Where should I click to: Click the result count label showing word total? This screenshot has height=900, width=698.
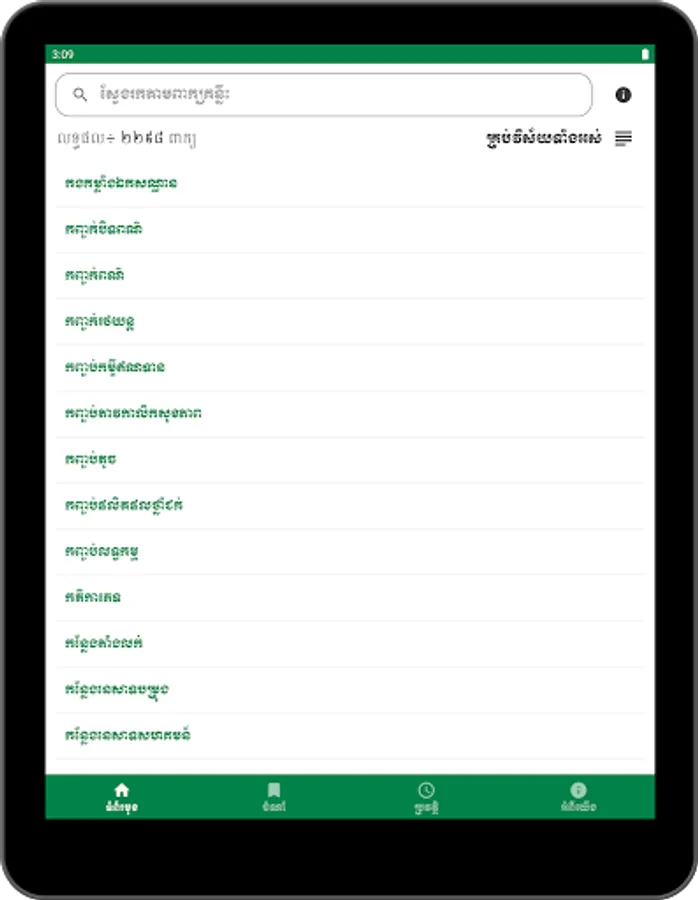[x=127, y=139]
